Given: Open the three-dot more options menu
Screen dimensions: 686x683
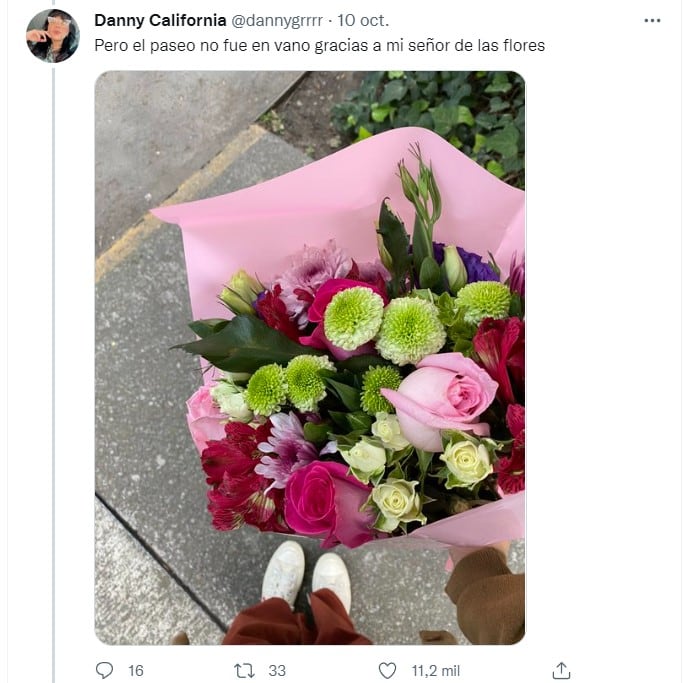Looking at the screenshot, I should pyautogui.click(x=652, y=20).
